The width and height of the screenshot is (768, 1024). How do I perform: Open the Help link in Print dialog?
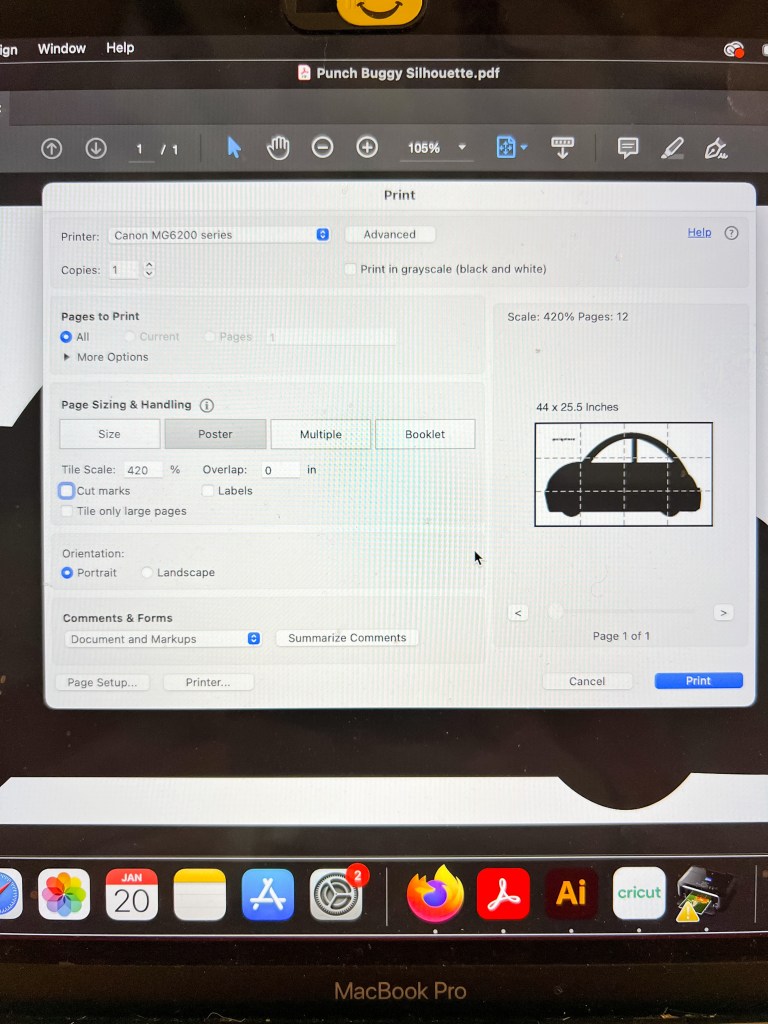point(699,233)
